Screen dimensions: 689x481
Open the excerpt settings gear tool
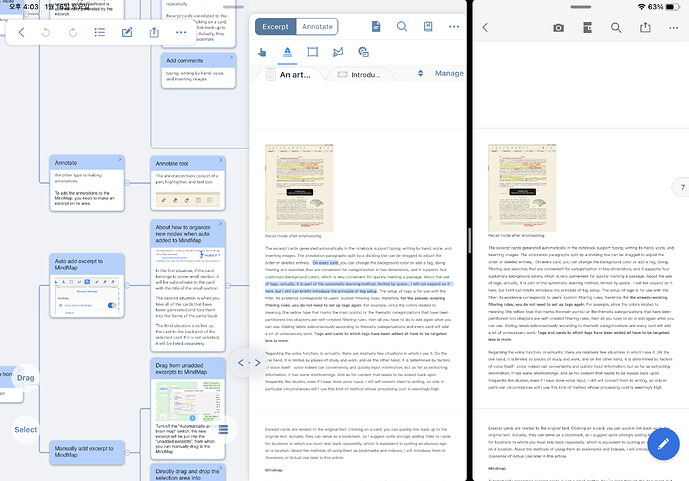(x=363, y=52)
